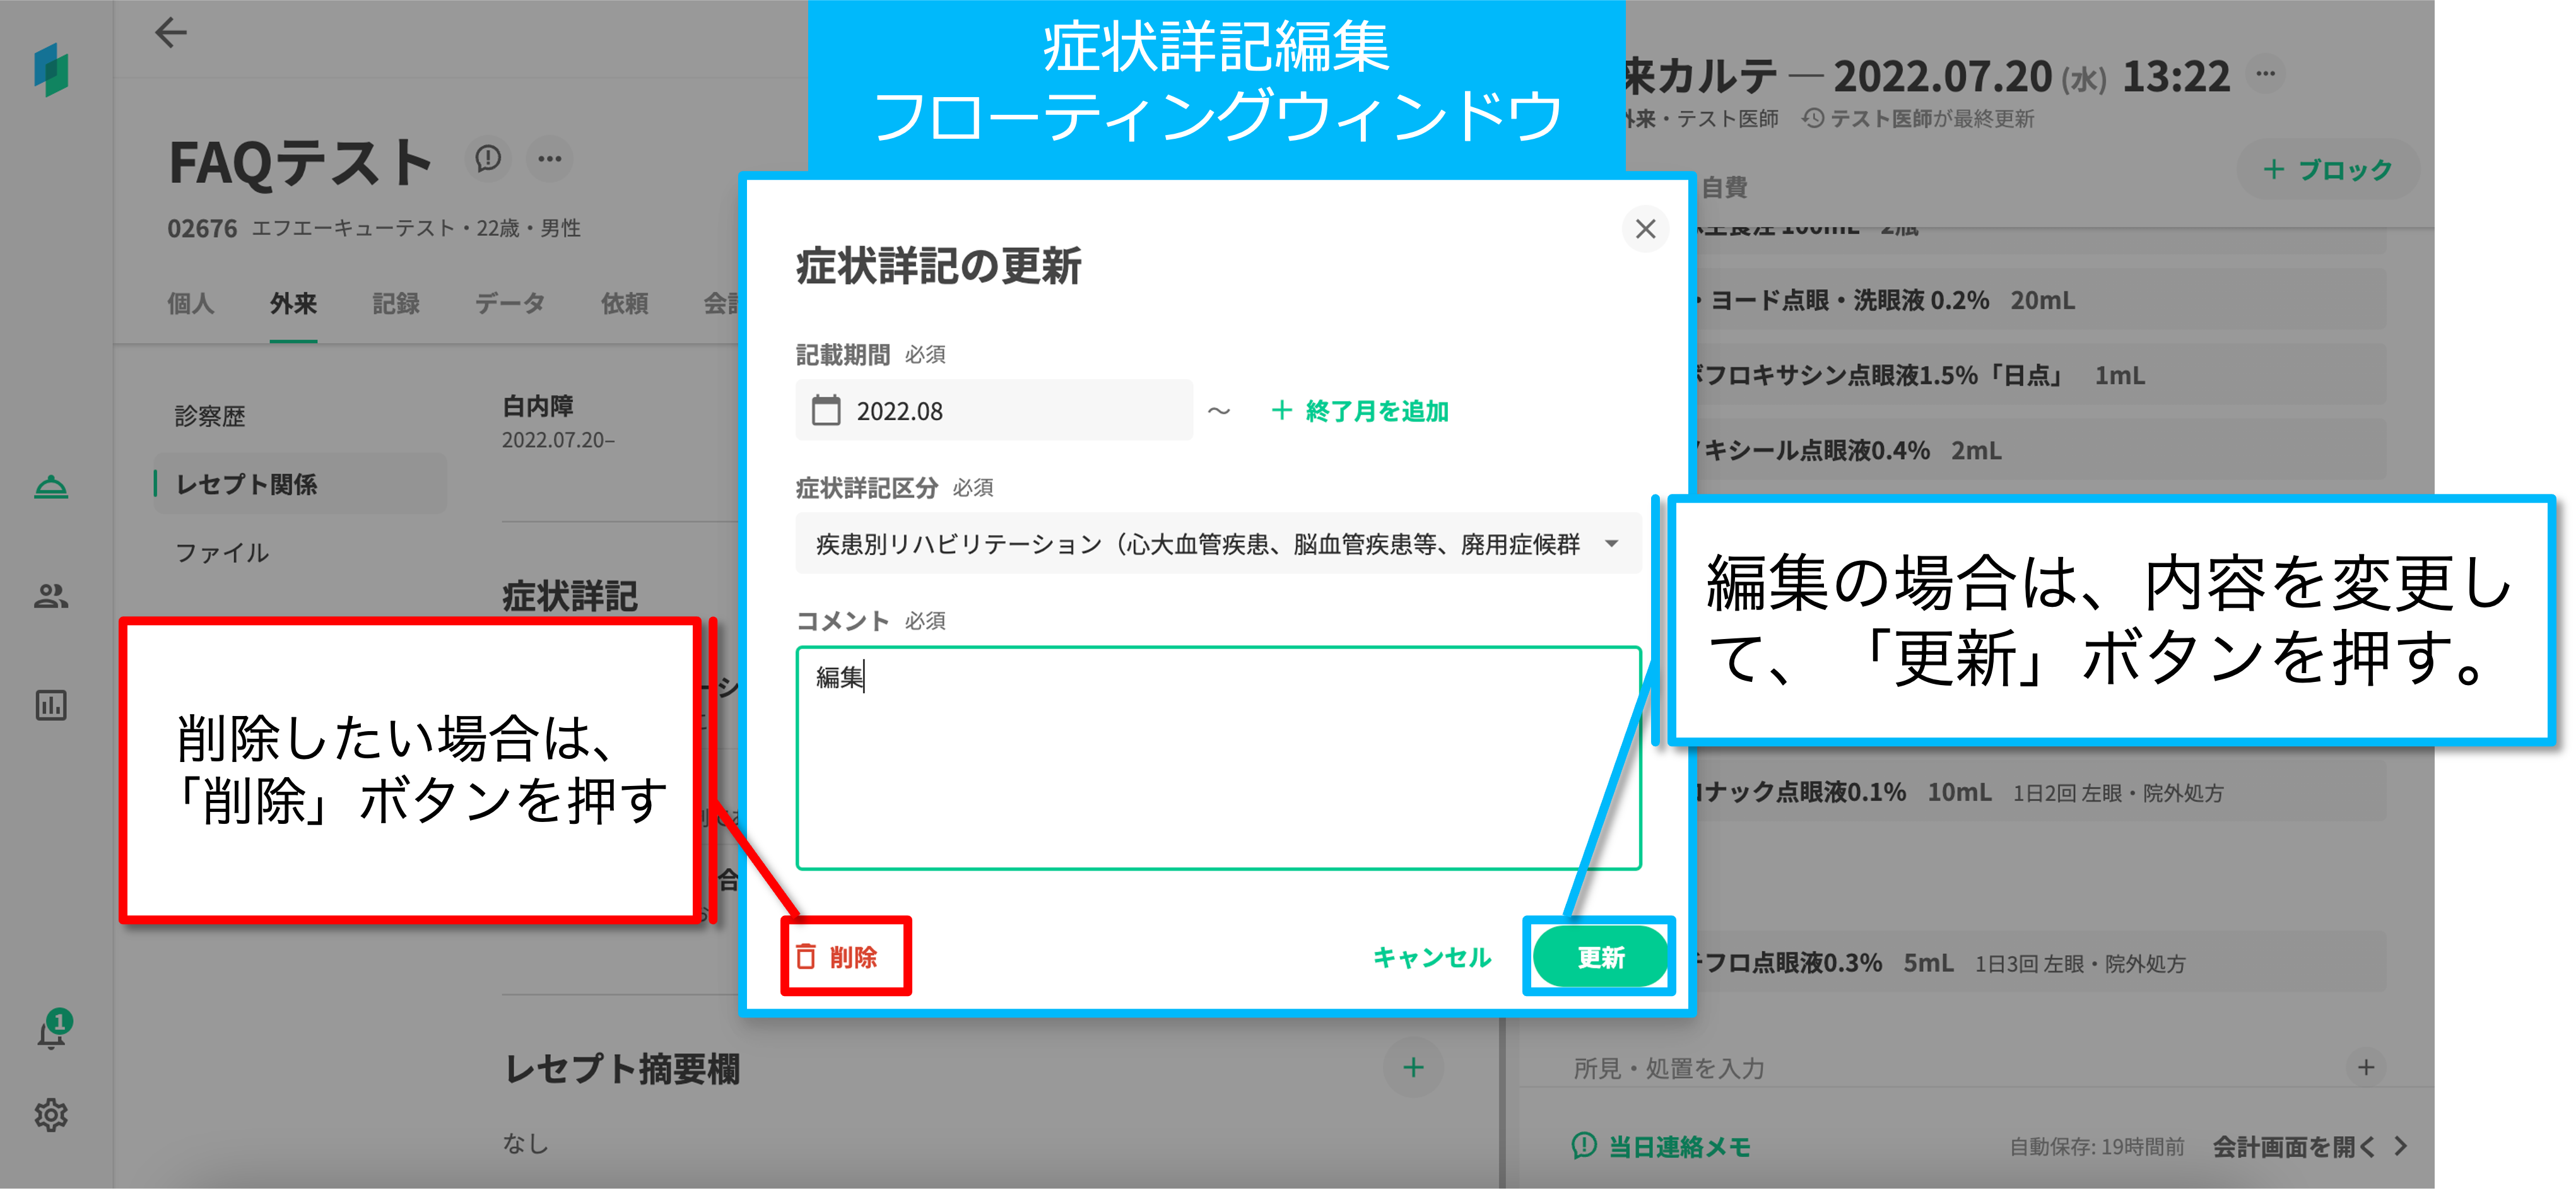The width and height of the screenshot is (2576, 1191).
Task: Open the settings gear in sidebar
Action: pyautogui.click(x=51, y=1114)
